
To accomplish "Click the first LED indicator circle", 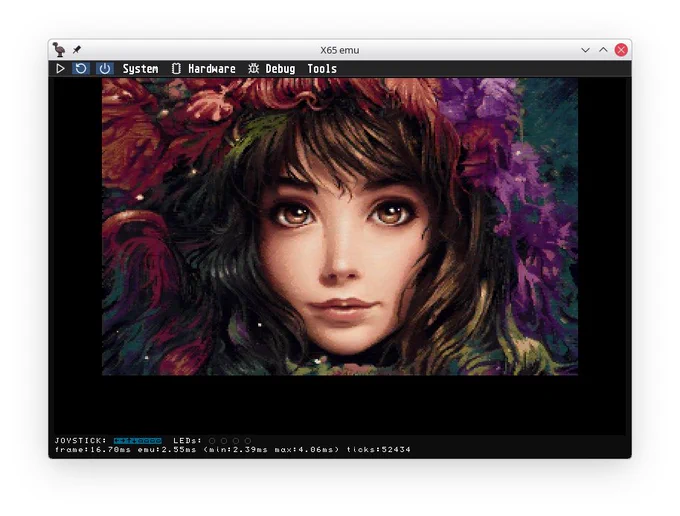I will [x=212, y=441].
